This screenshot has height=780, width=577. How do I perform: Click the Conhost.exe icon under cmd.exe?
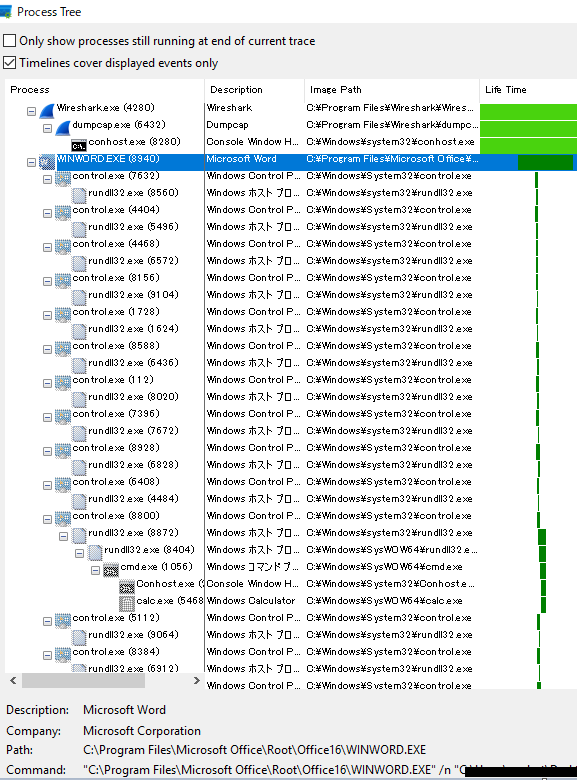pos(127,587)
